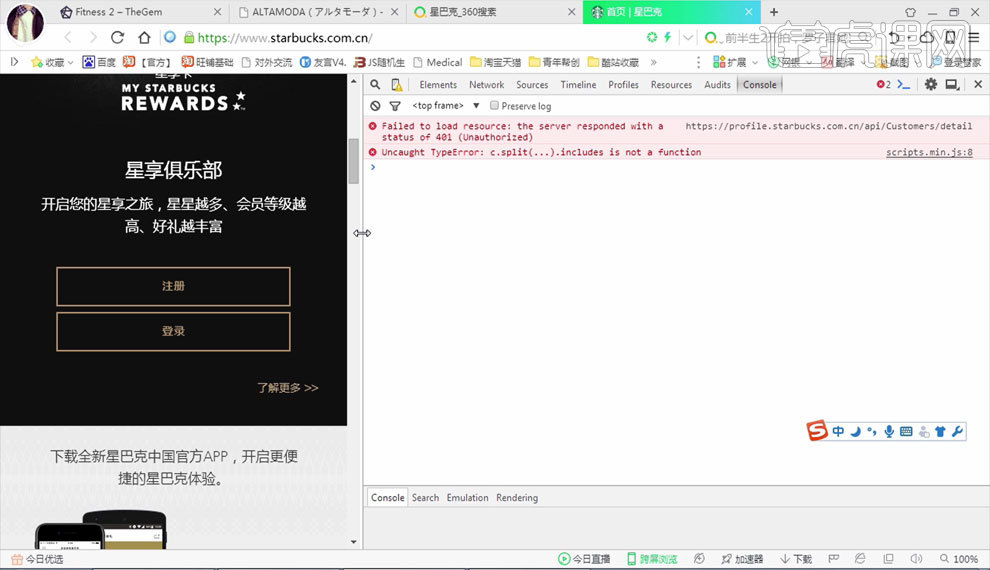Open the Search drawer tab
Screen dimensions: 990x570
pos(425,497)
